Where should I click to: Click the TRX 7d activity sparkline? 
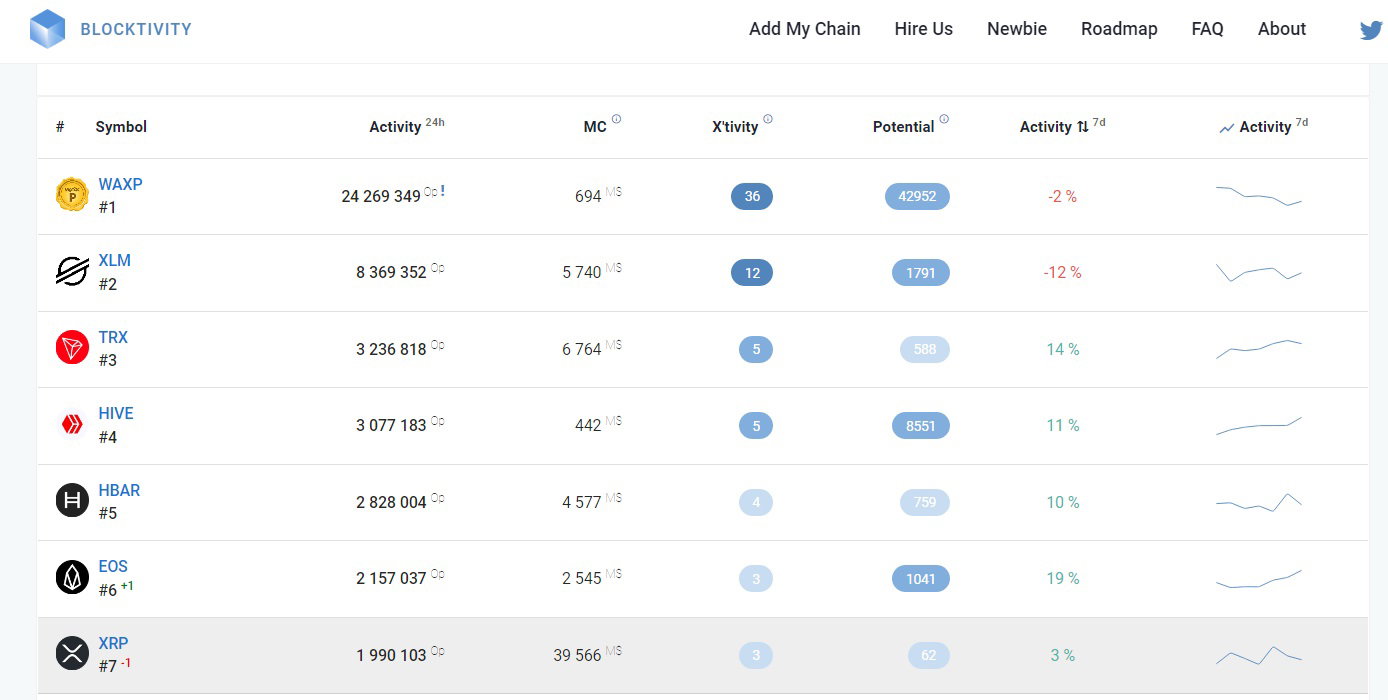(x=1259, y=349)
